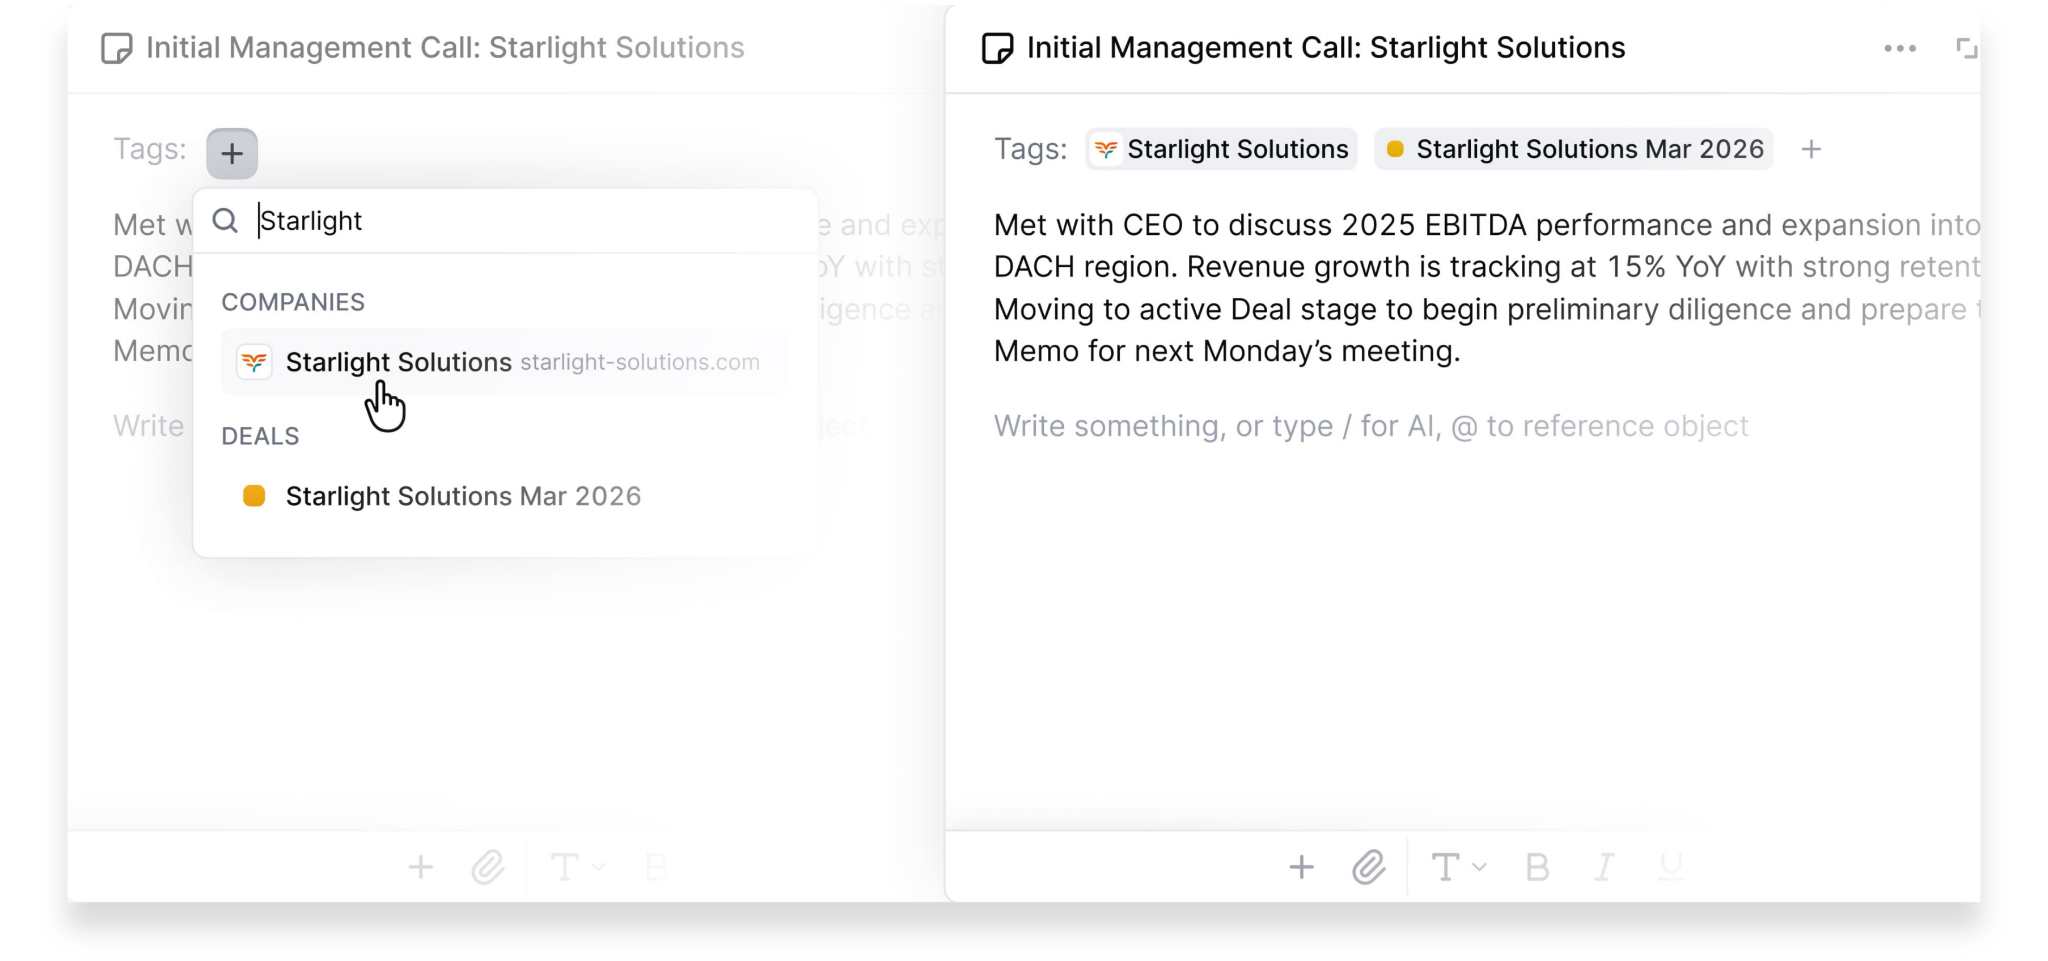Click the note icon beside the right note's title

999,47
